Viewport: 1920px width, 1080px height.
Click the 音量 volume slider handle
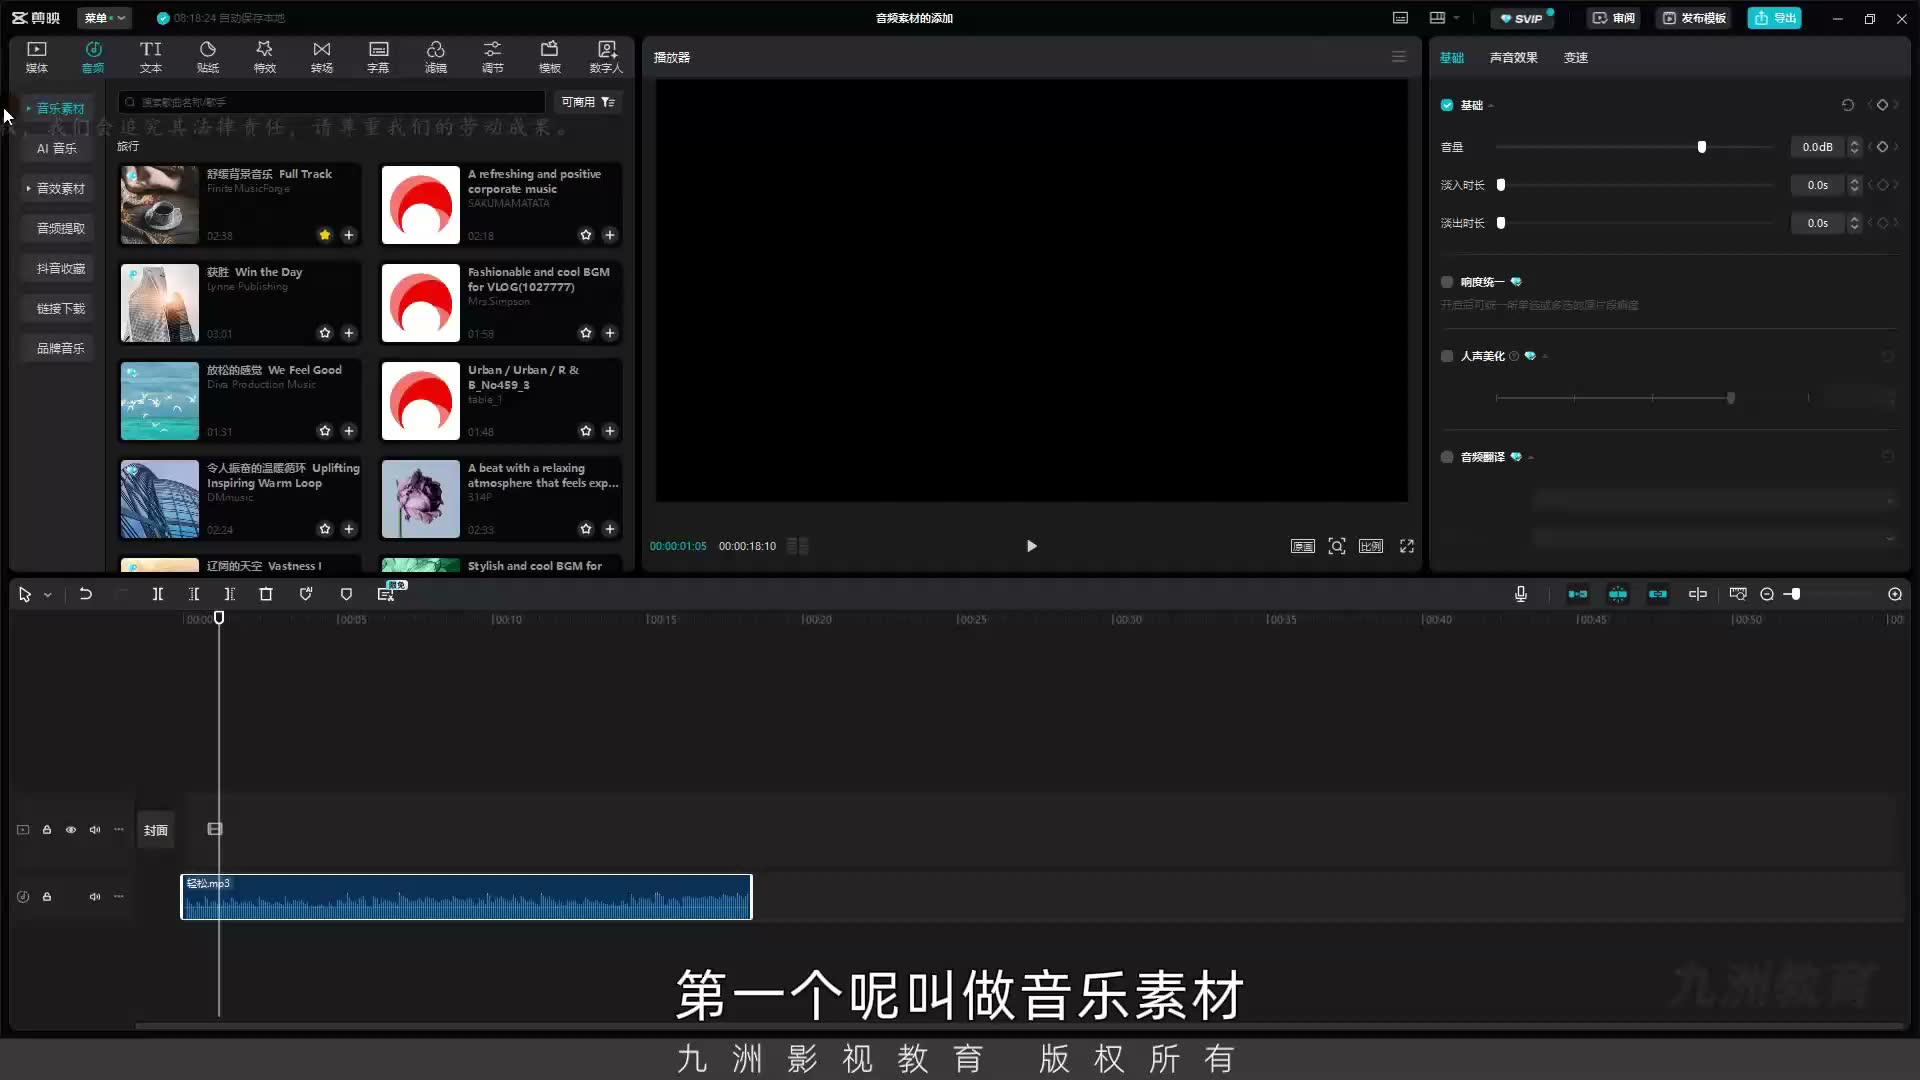(1702, 147)
